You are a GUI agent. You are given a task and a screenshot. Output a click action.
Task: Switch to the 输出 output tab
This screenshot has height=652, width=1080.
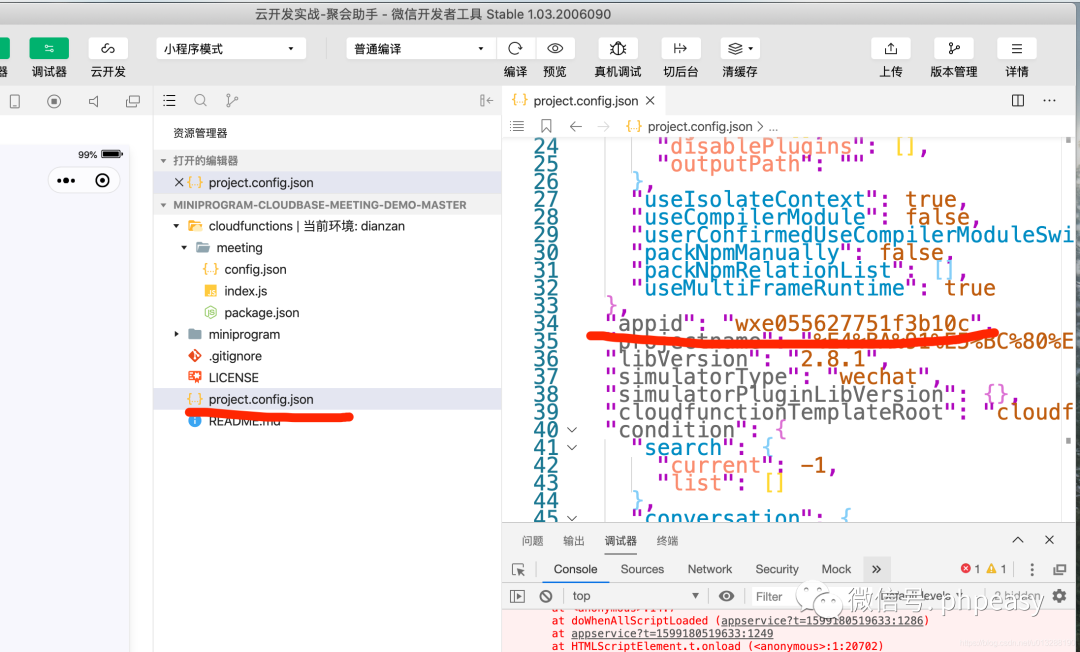tap(574, 541)
